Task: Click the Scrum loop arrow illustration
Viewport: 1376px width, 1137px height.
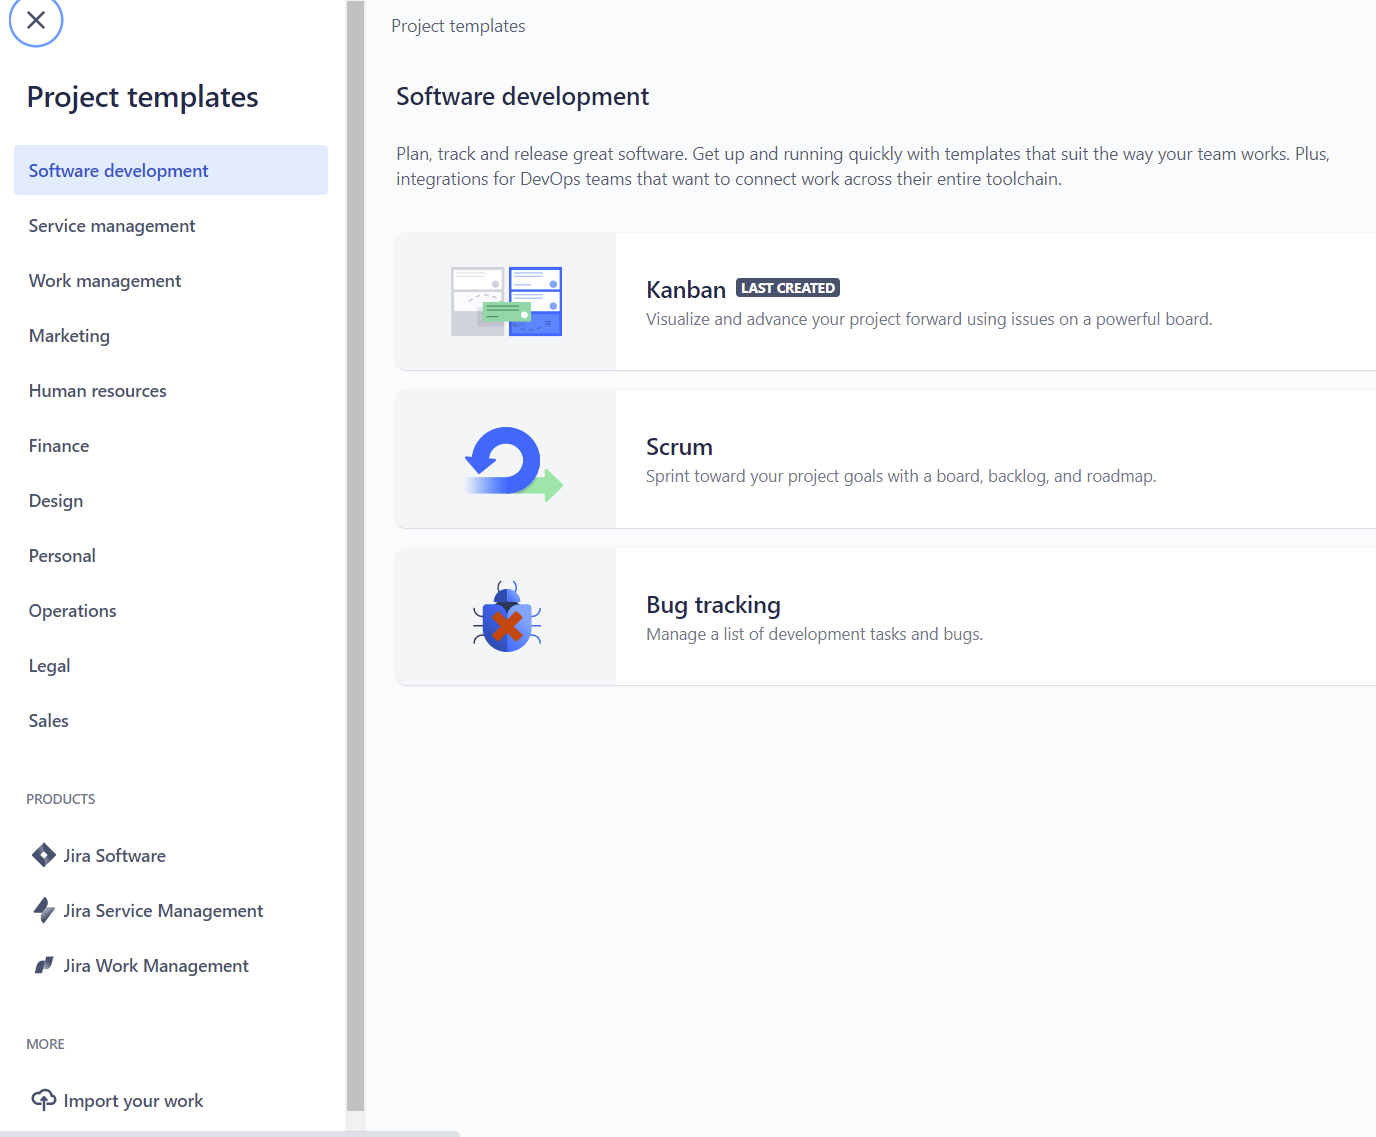Action: click(x=514, y=463)
